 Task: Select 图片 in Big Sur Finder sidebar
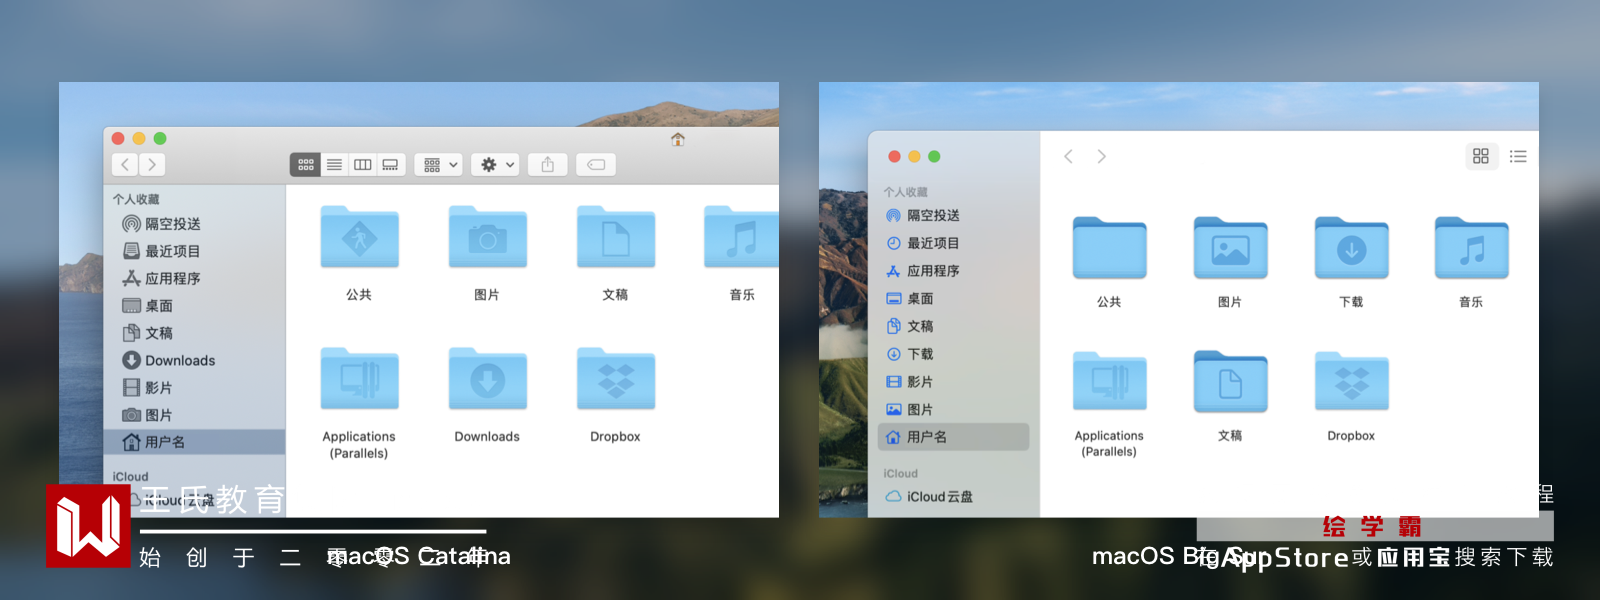coord(910,409)
